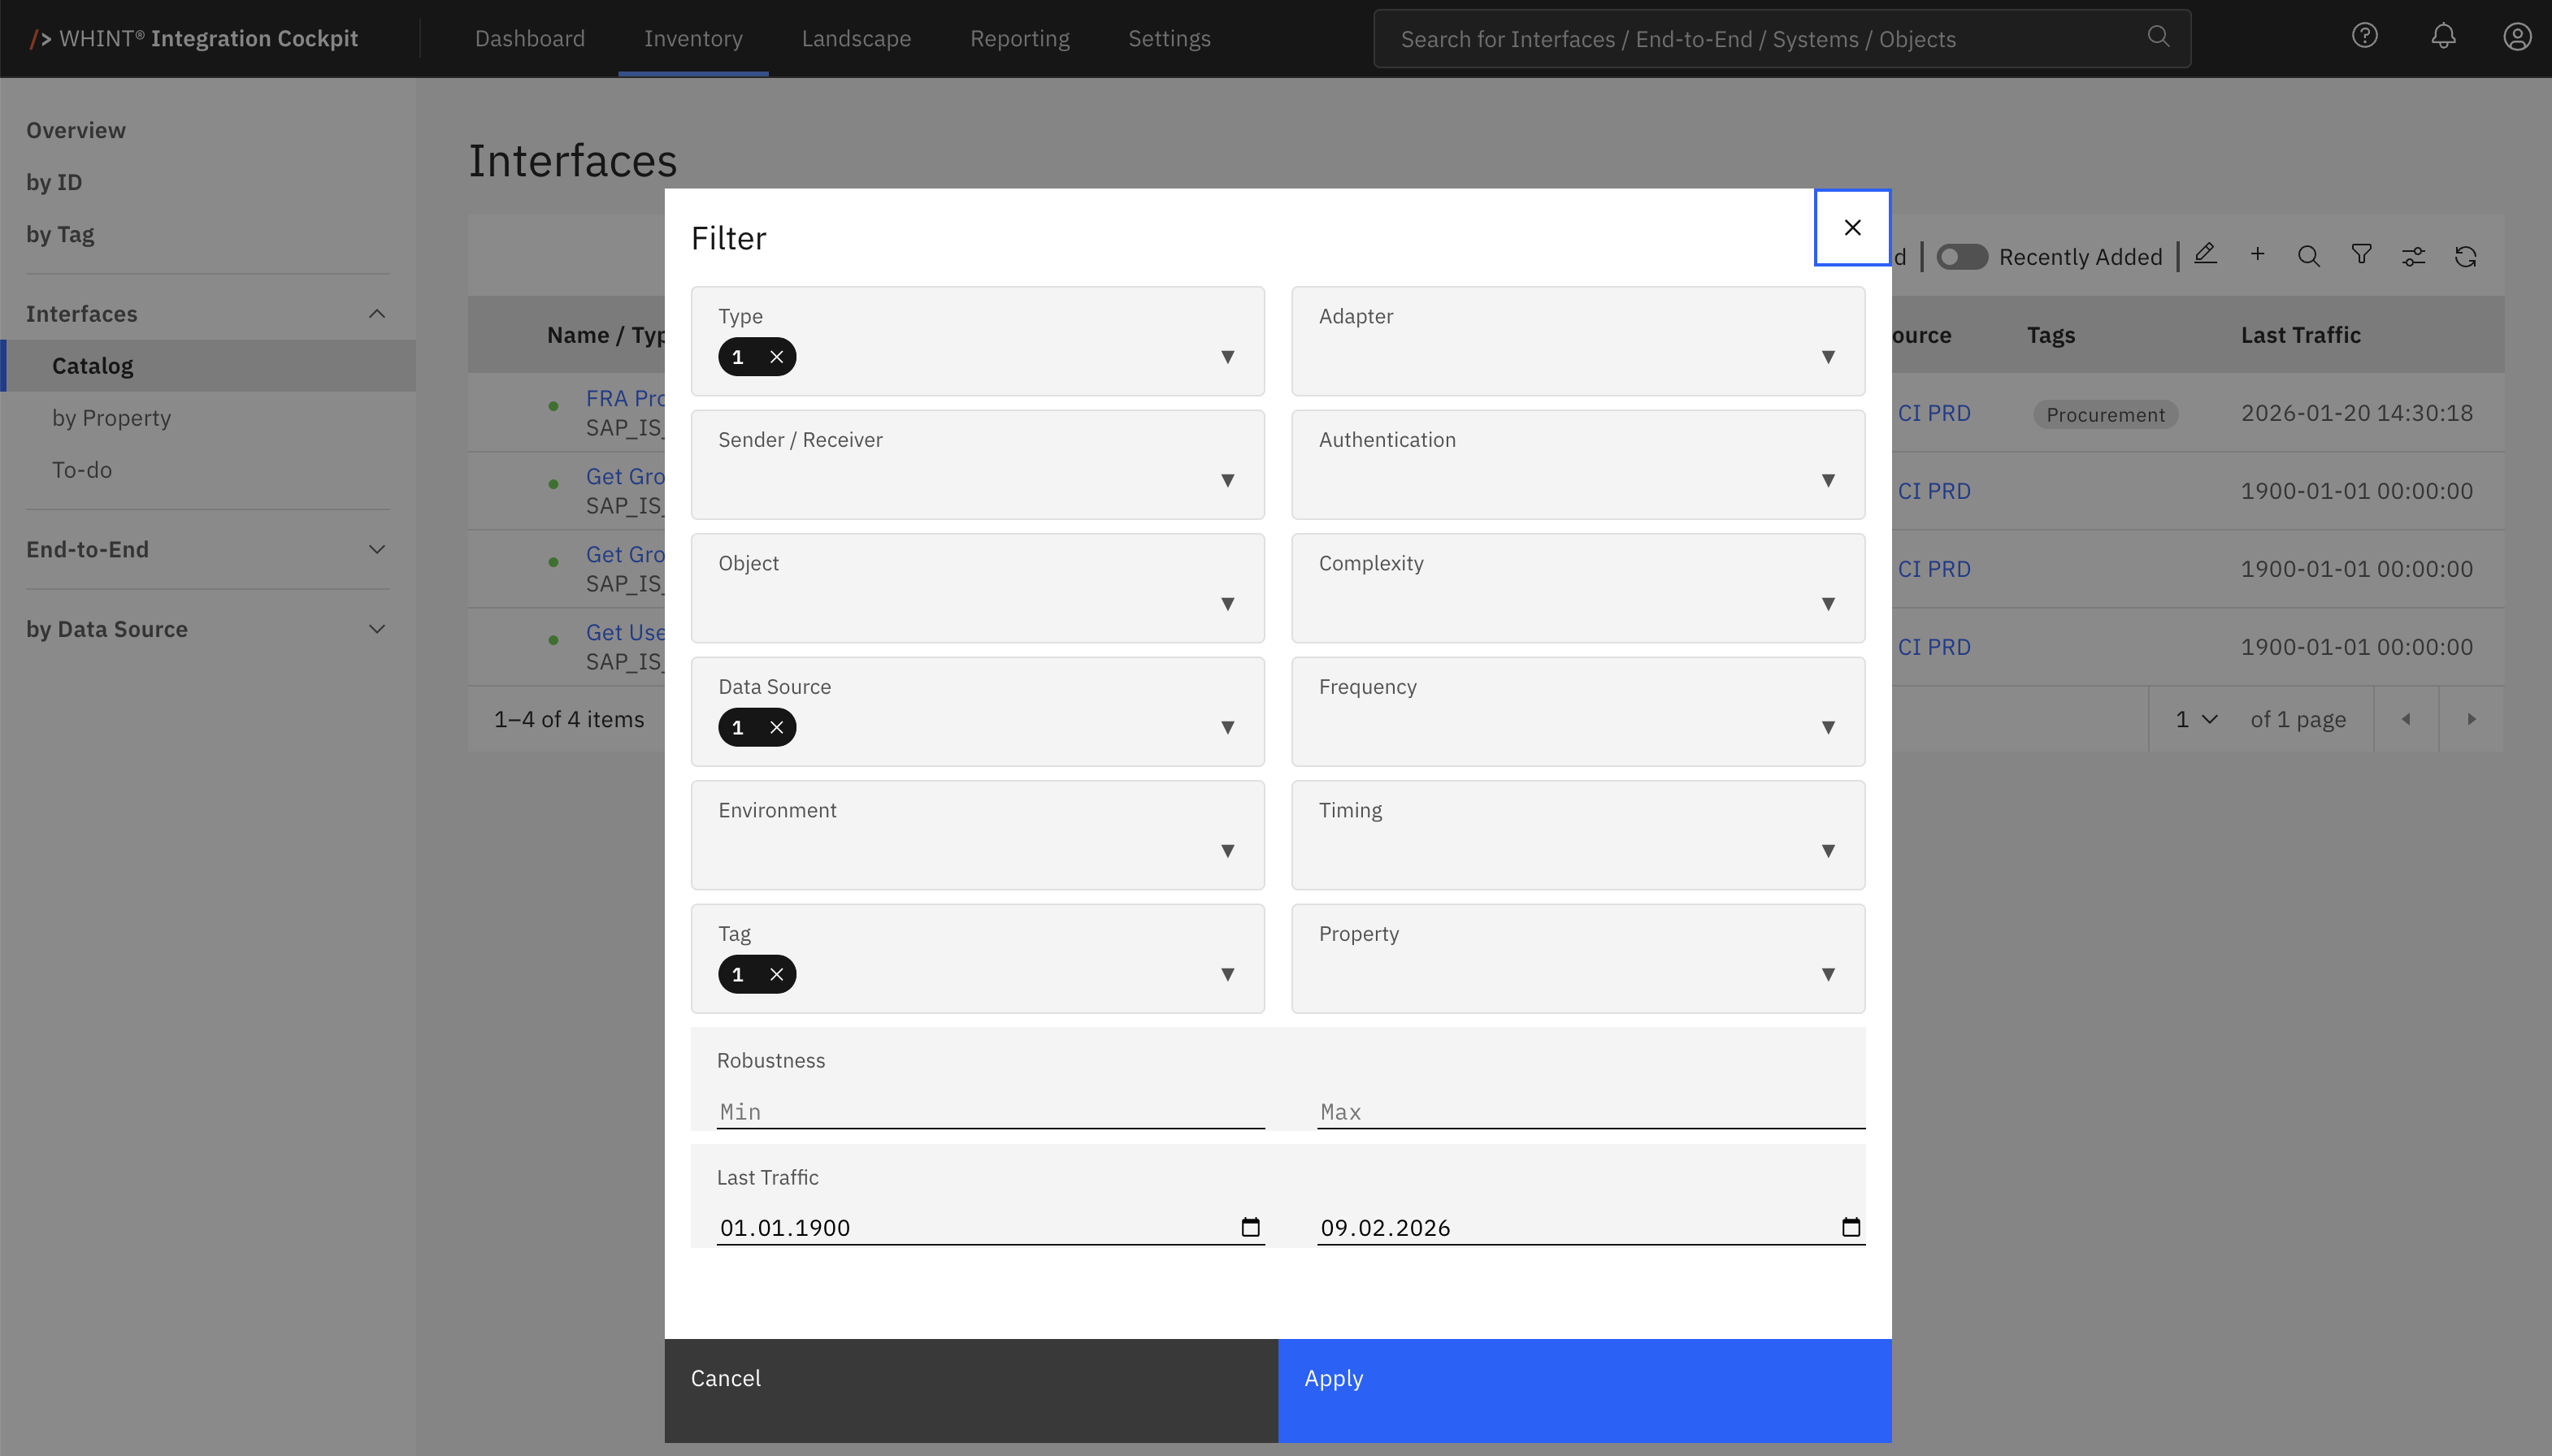Open the notifications bell

[2443, 37]
